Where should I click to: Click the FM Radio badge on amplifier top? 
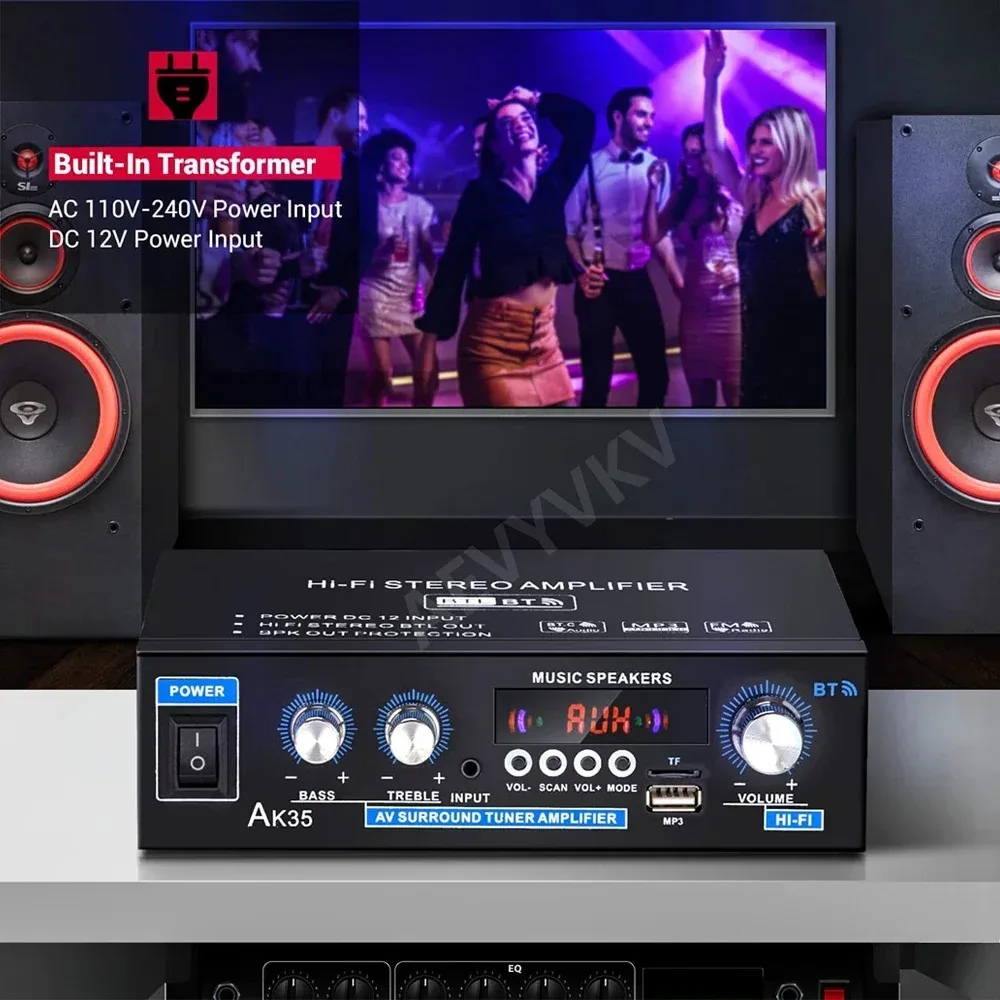click(738, 627)
